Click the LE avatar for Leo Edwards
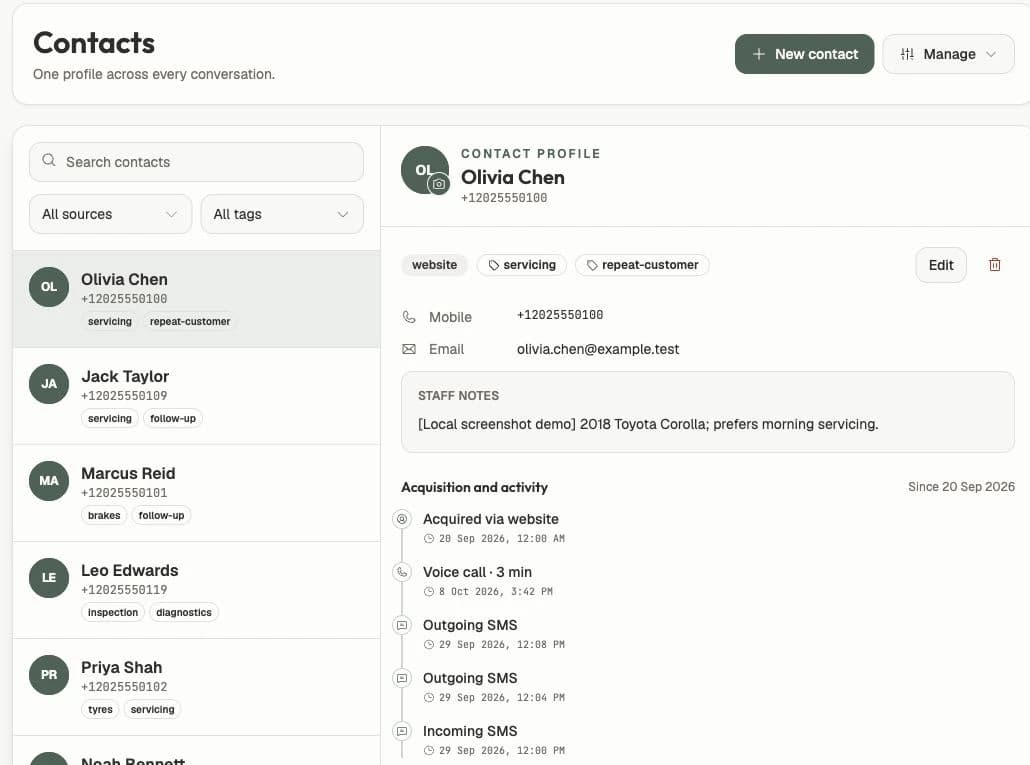Image resolution: width=1030 pixels, height=765 pixels. (x=49, y=578)
